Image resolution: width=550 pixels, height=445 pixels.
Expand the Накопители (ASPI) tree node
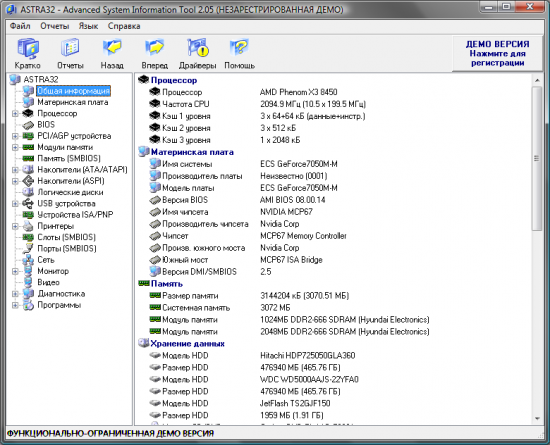click(x=15, y=181)
